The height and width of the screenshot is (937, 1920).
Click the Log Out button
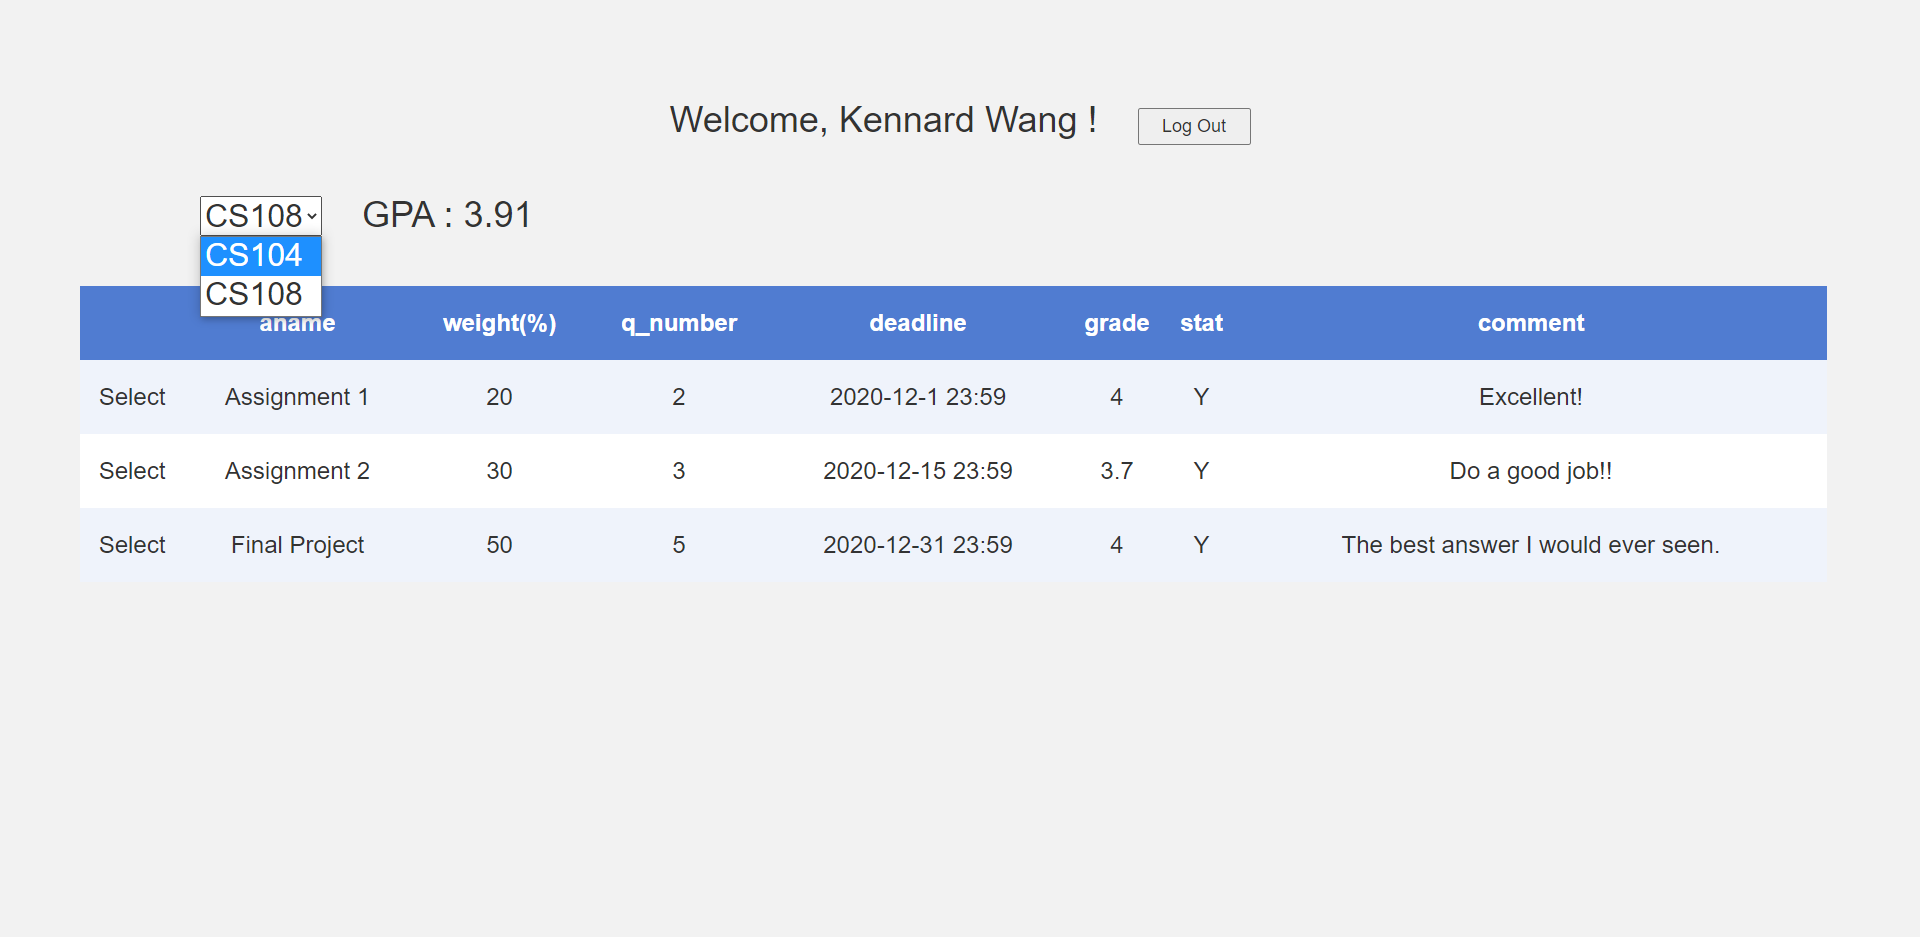(x=1193, y=126)
